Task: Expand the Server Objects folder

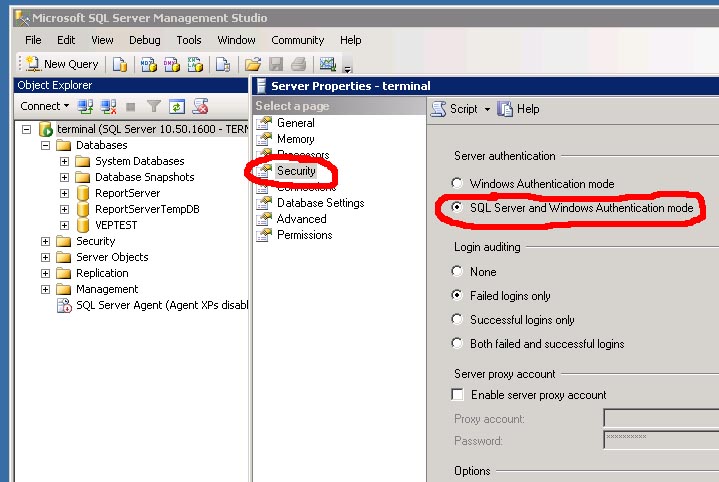Action: coord(45,258)
